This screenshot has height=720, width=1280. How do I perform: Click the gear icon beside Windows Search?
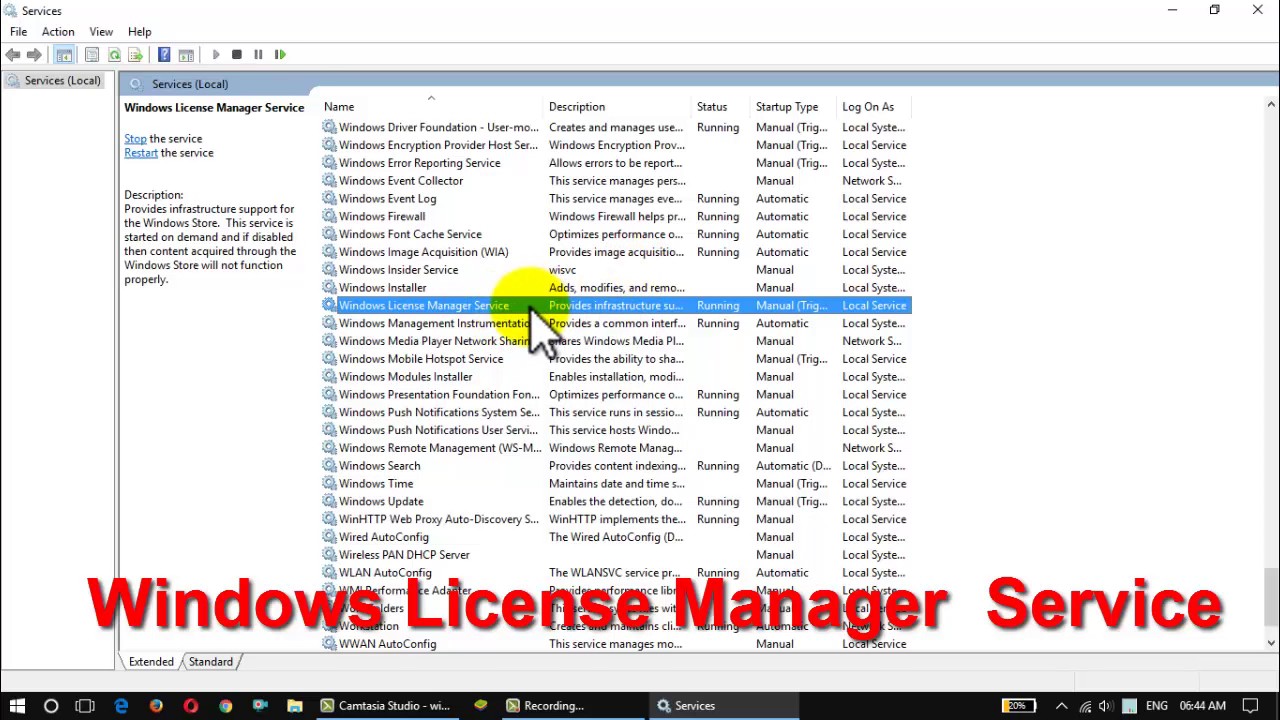pos(329,466)
